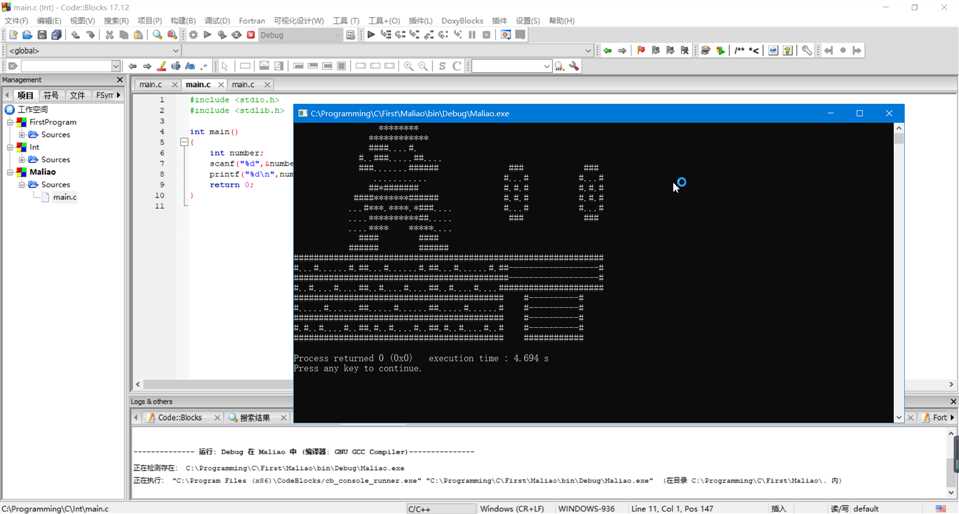Click the New file toolbar icon
Viewport: 959px width, 514px height.
click(x=13, y=35)
